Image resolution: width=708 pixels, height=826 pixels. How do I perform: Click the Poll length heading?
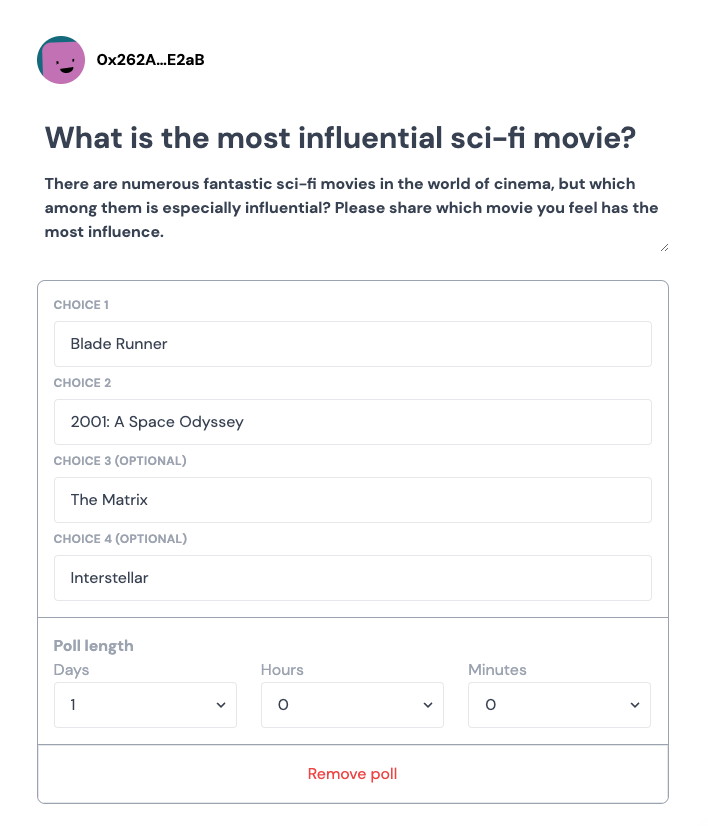click(x=93, y=646)
